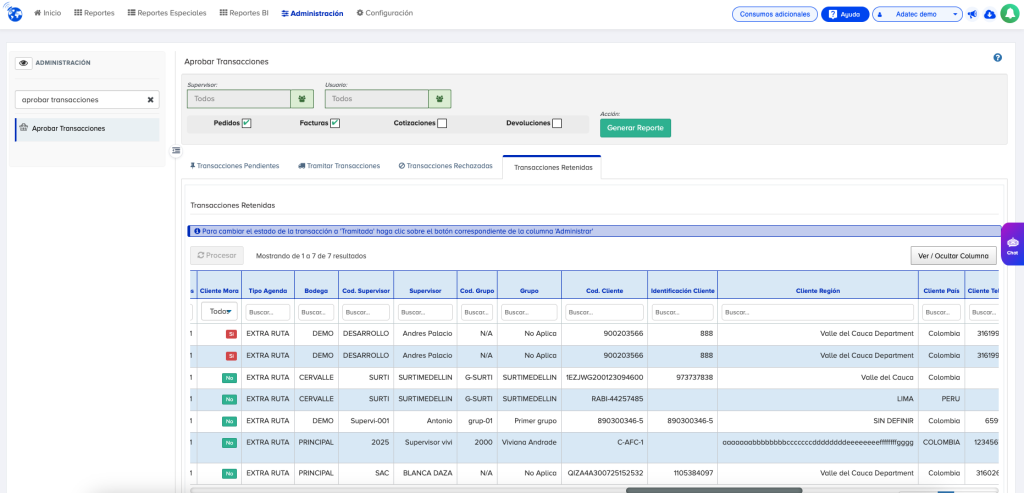Open the announcements megaphone icon
The height and width of the screenshot is (493, 1024).
tap(973, 14)
